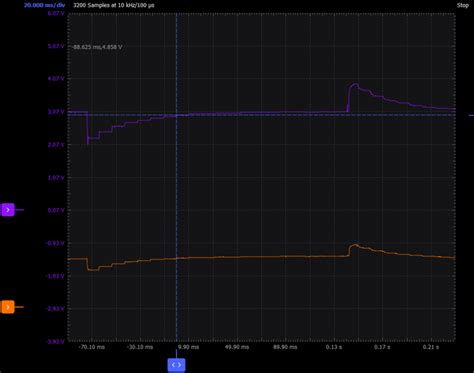
Task: Click the vertical dashed blue cursor line
Action: [x=176, y=177]
